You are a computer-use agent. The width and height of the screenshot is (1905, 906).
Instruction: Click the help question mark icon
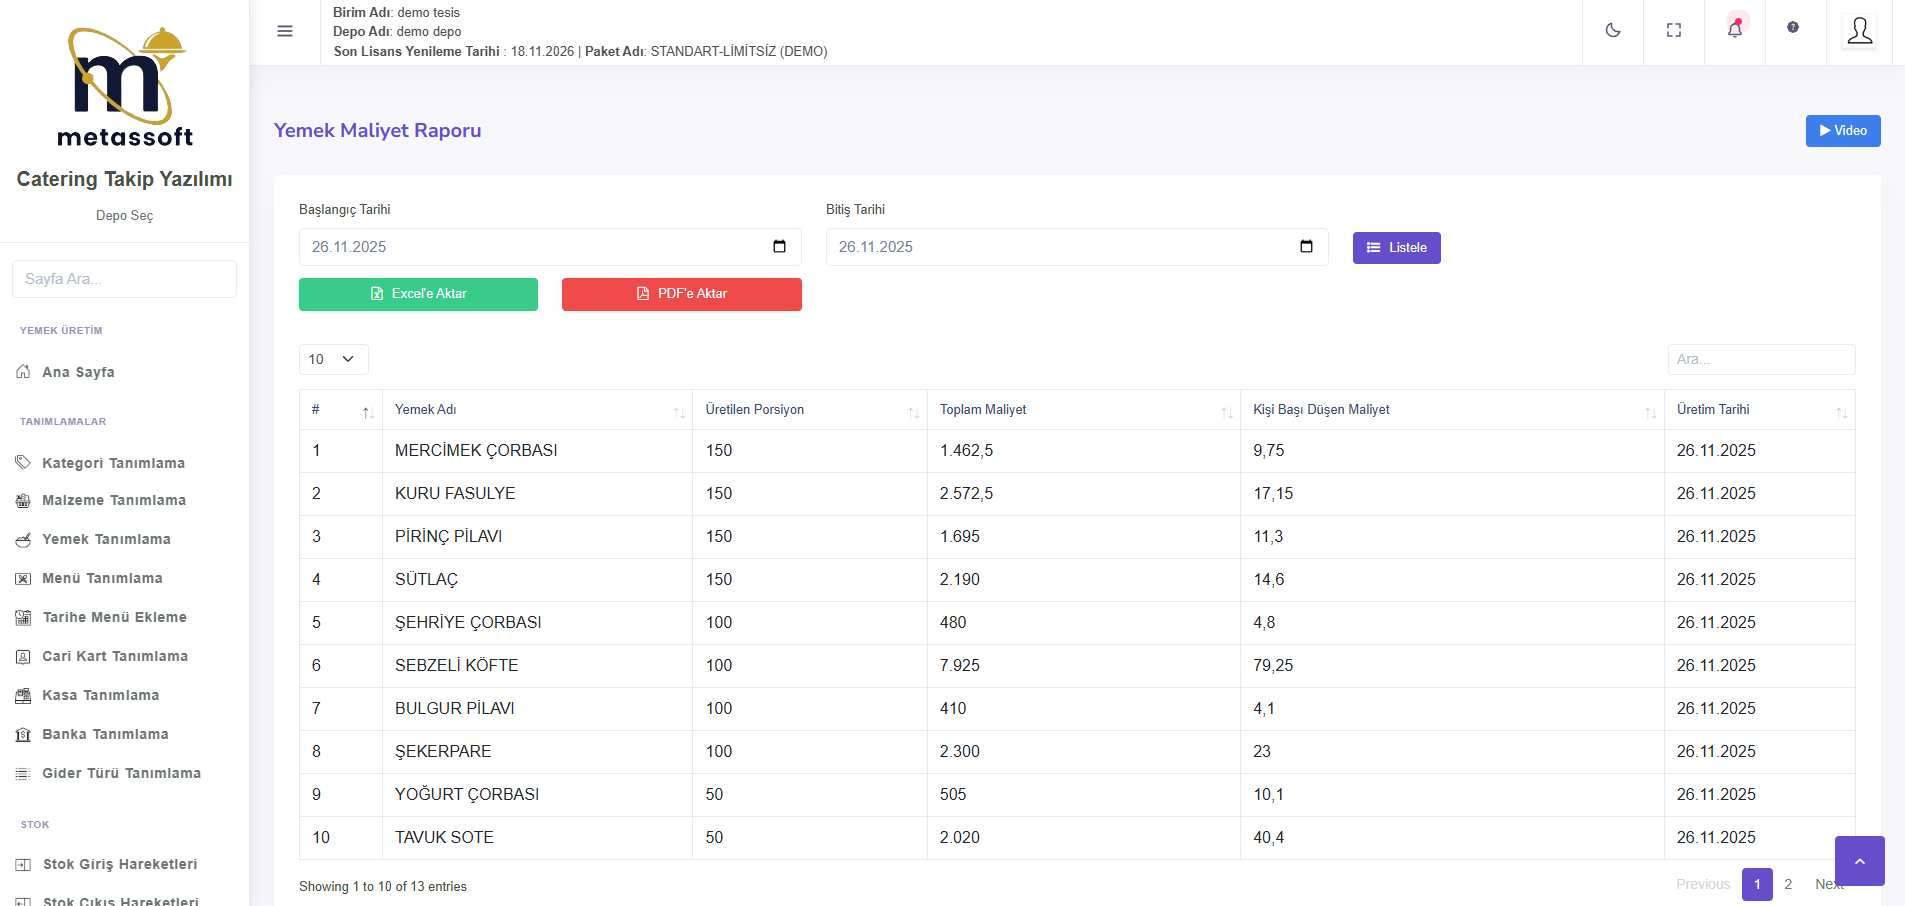[x=1793, y=28]
